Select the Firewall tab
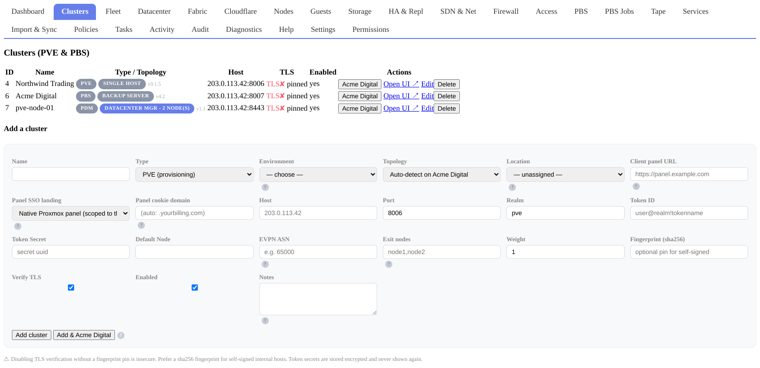The width and height of the screenshot is (760, 368). click(506, 12)
